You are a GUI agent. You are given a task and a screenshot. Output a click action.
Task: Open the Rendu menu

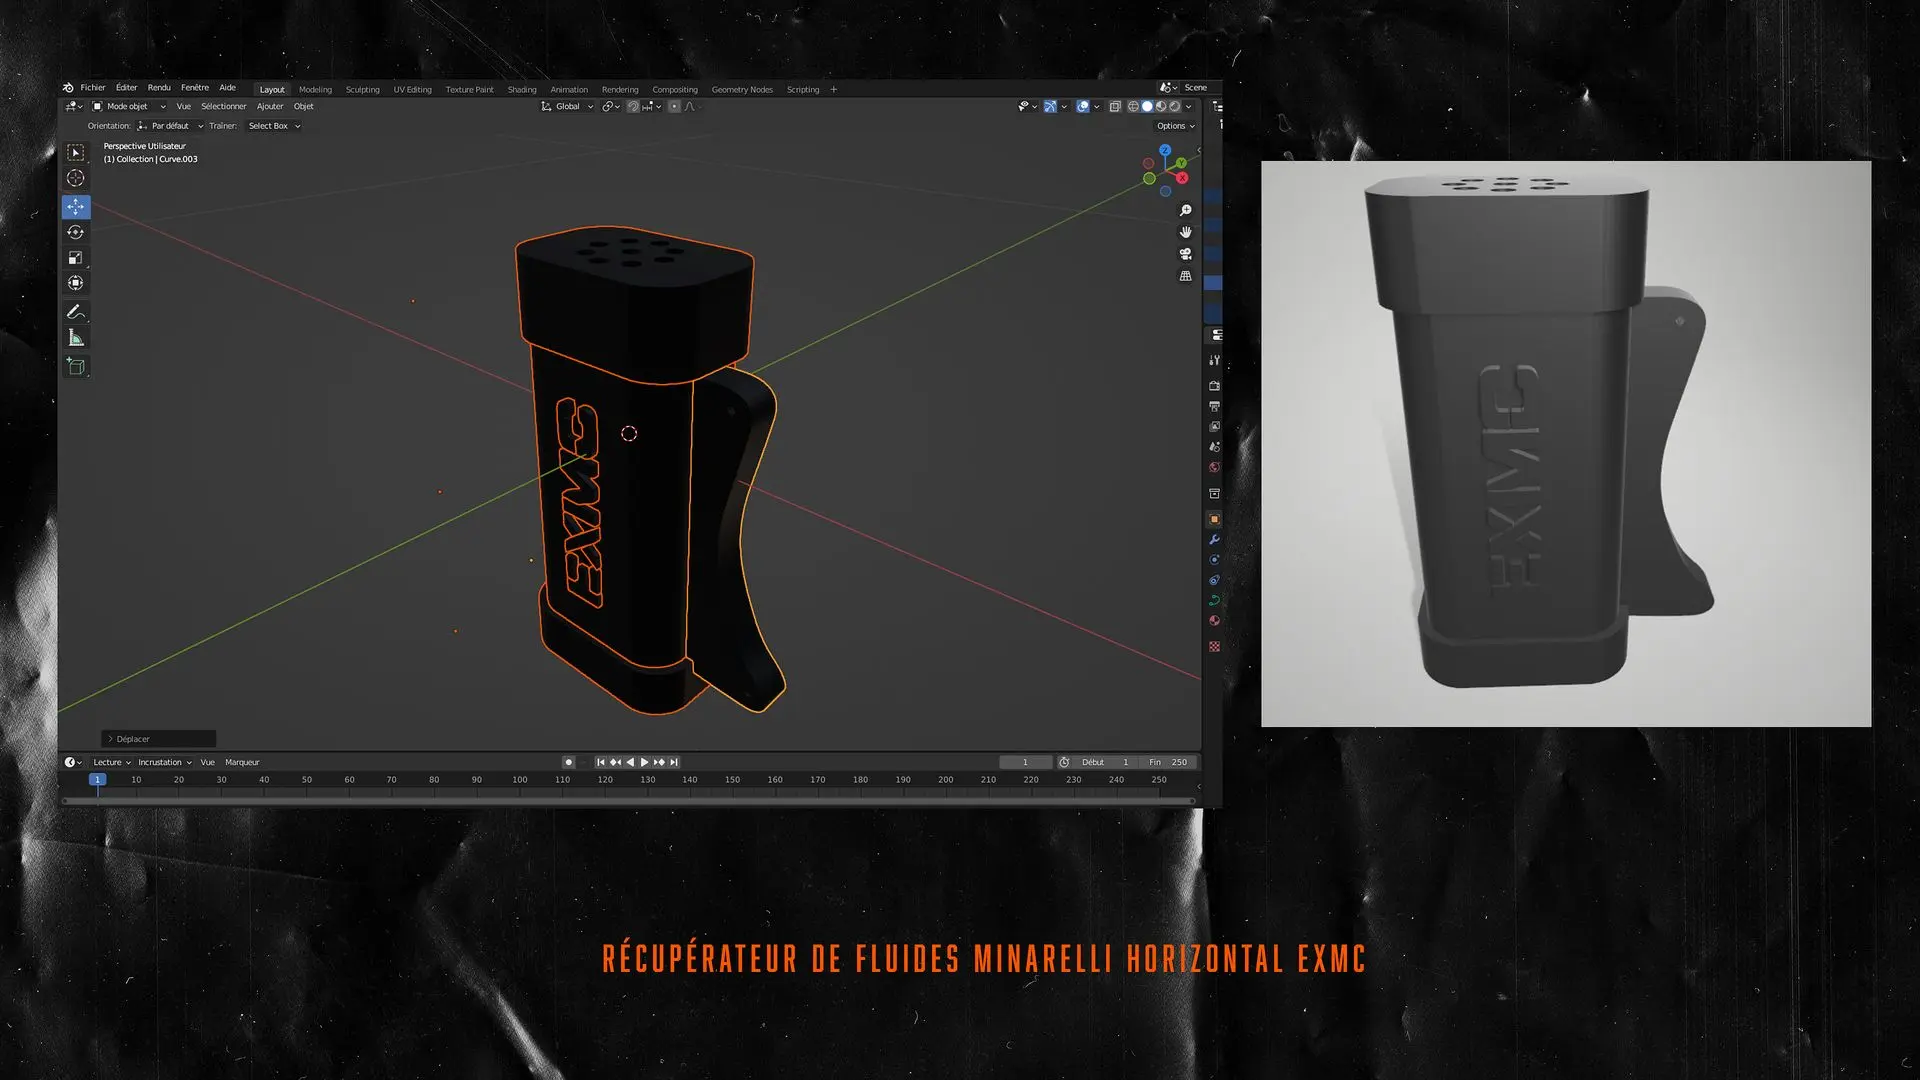(159, 88)
